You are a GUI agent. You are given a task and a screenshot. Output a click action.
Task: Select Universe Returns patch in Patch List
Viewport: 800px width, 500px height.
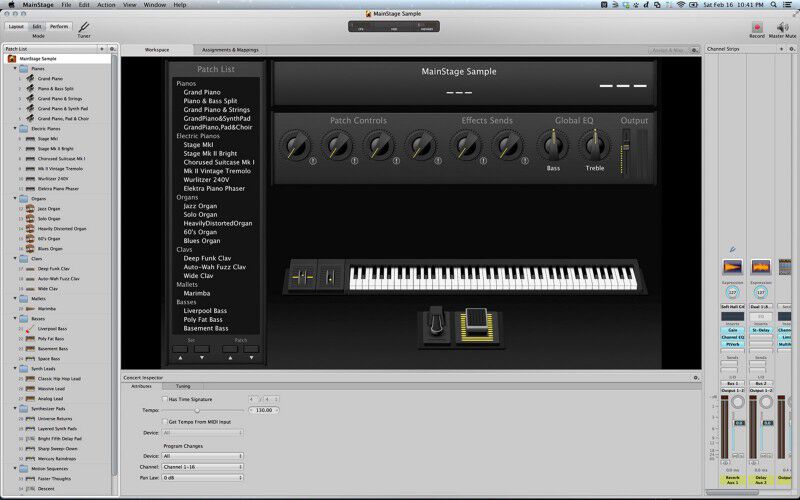(x=55, y=418)
